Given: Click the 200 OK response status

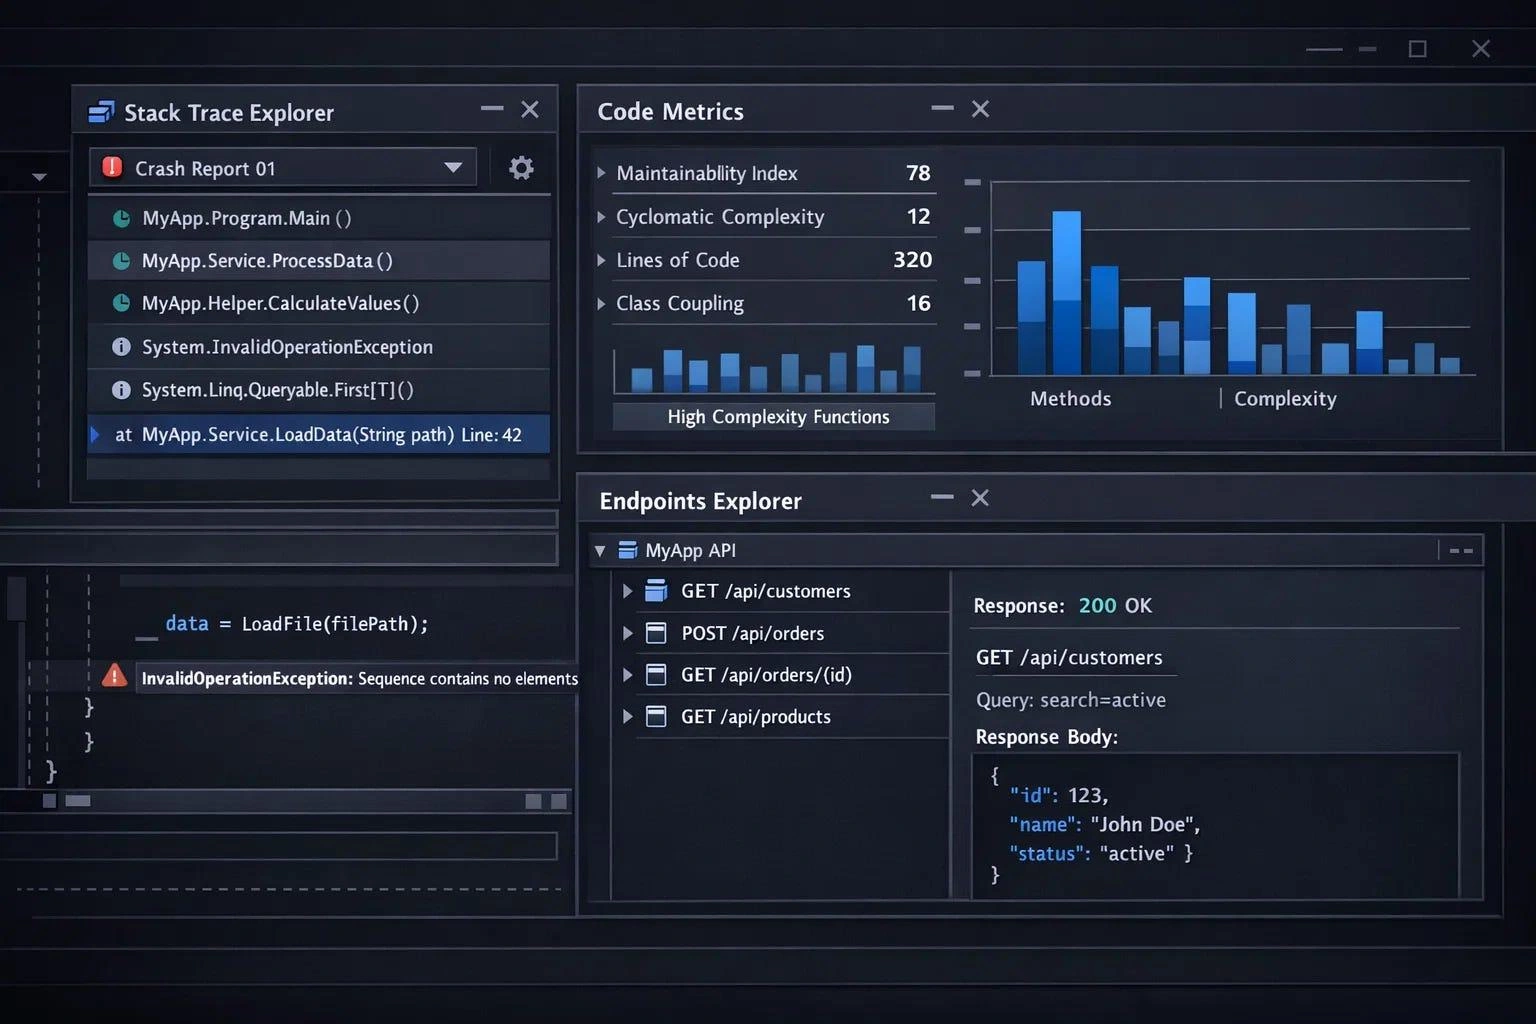Looking at the screenshot, I should coord(1115,605).
